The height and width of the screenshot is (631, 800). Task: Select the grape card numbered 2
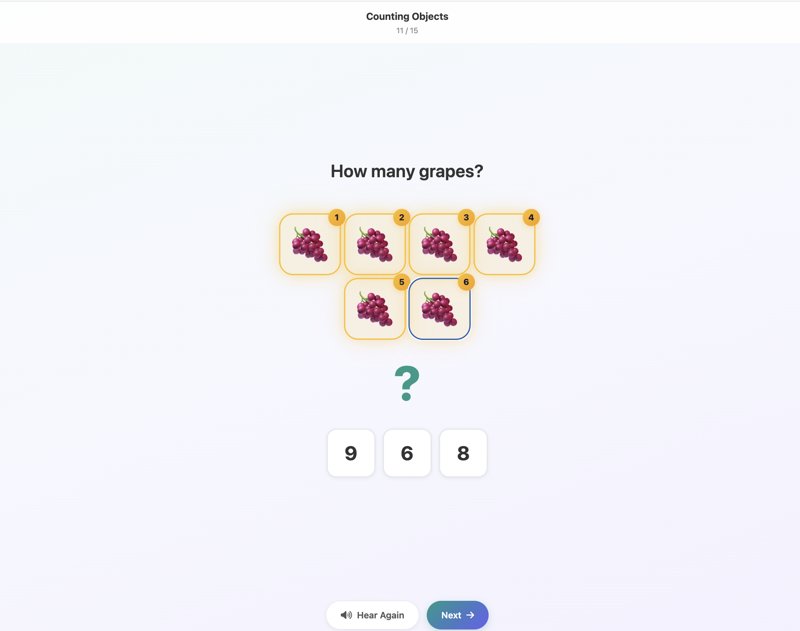click(x=374, y=244)
